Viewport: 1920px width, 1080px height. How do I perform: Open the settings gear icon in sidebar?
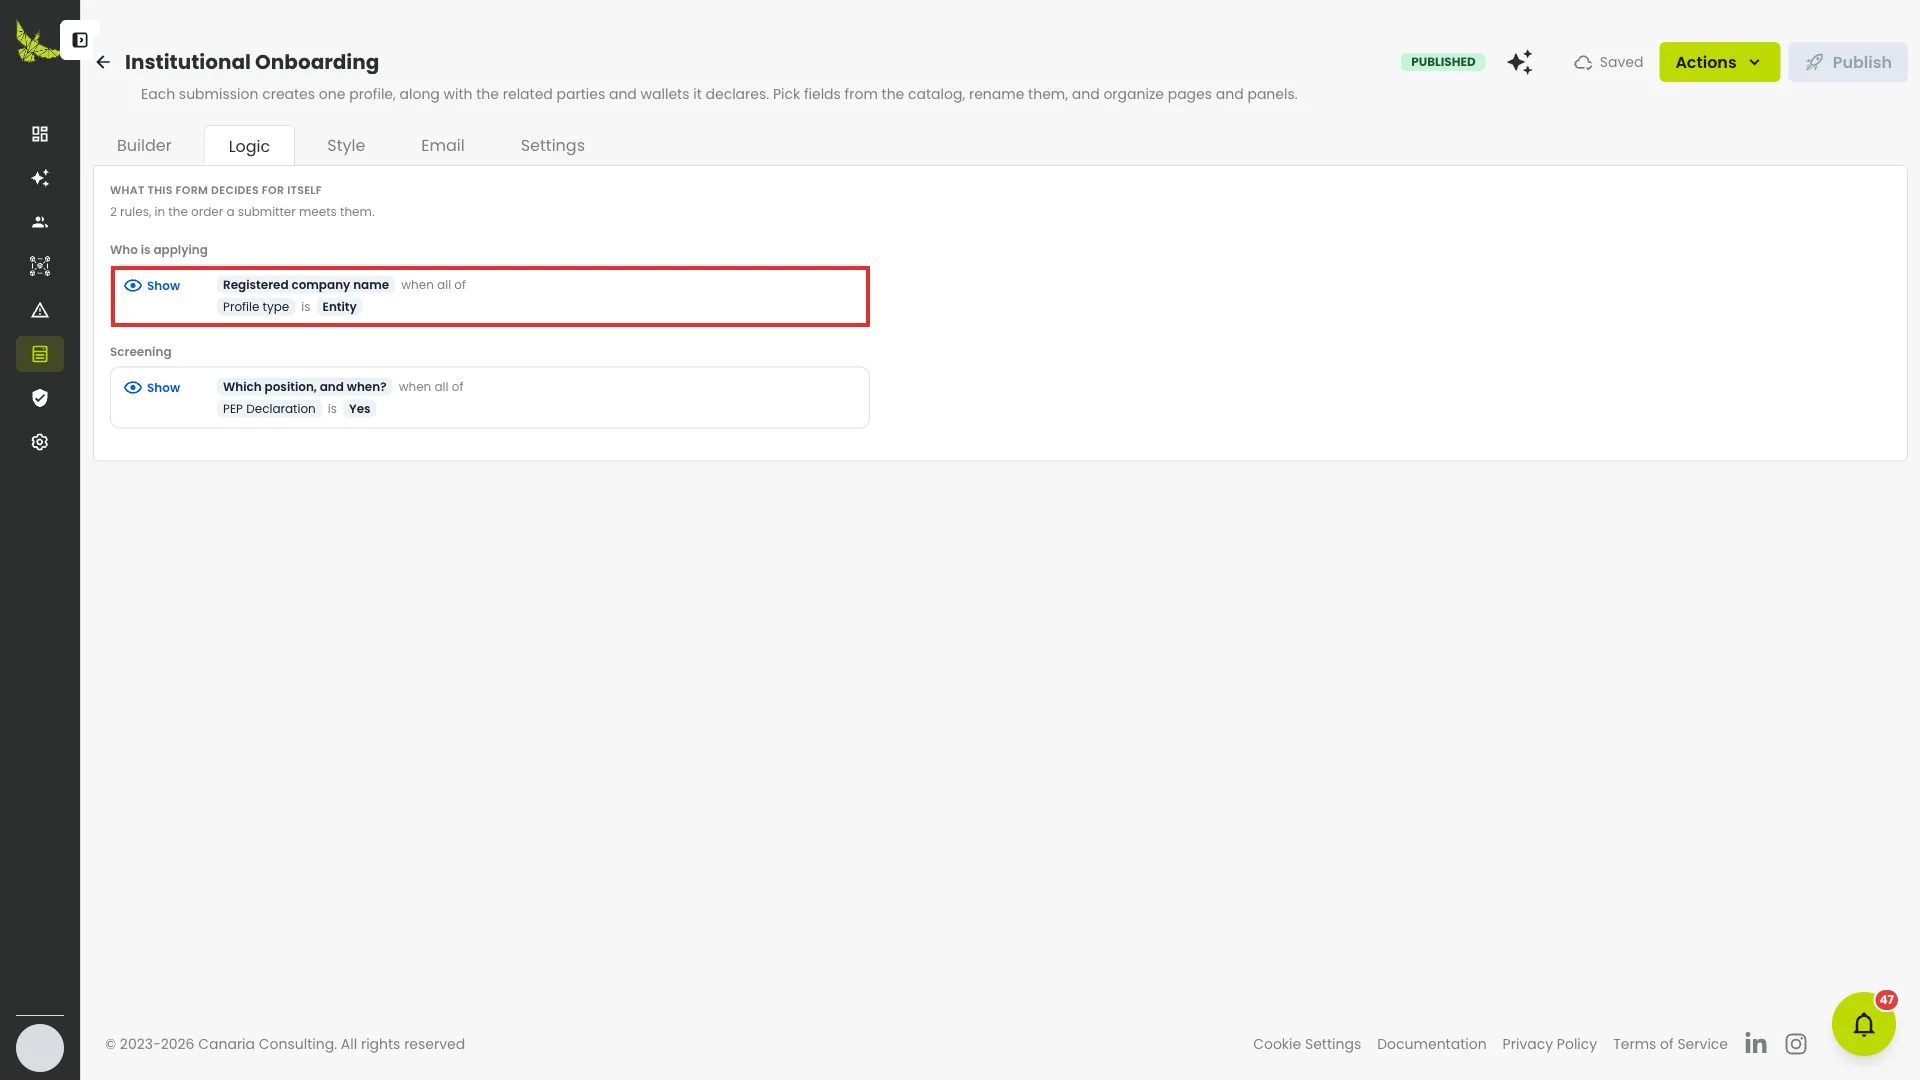click(x=40, y=442)
